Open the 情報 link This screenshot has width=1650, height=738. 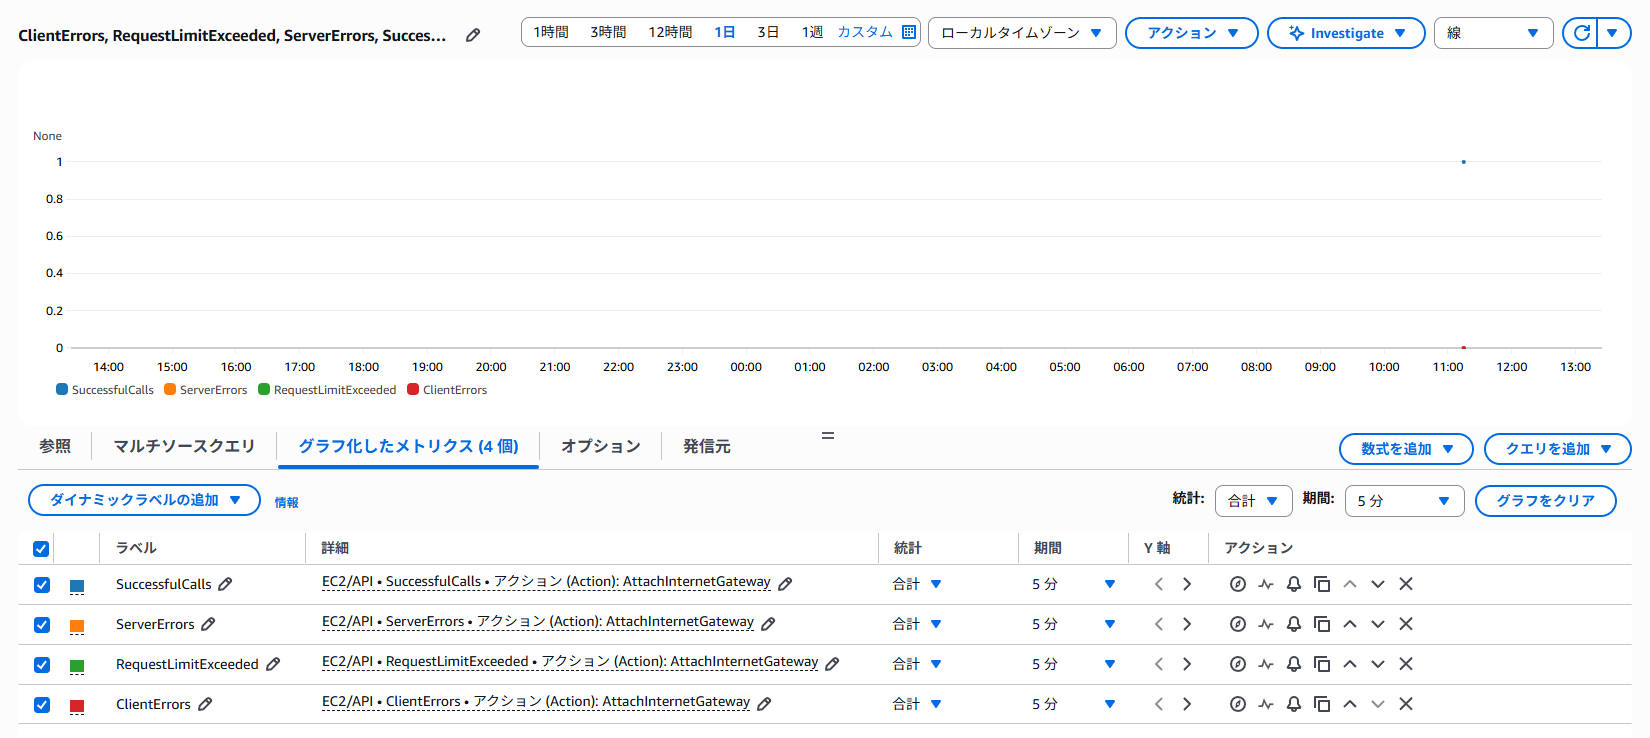pyautogui.click(x=286, y=503)
